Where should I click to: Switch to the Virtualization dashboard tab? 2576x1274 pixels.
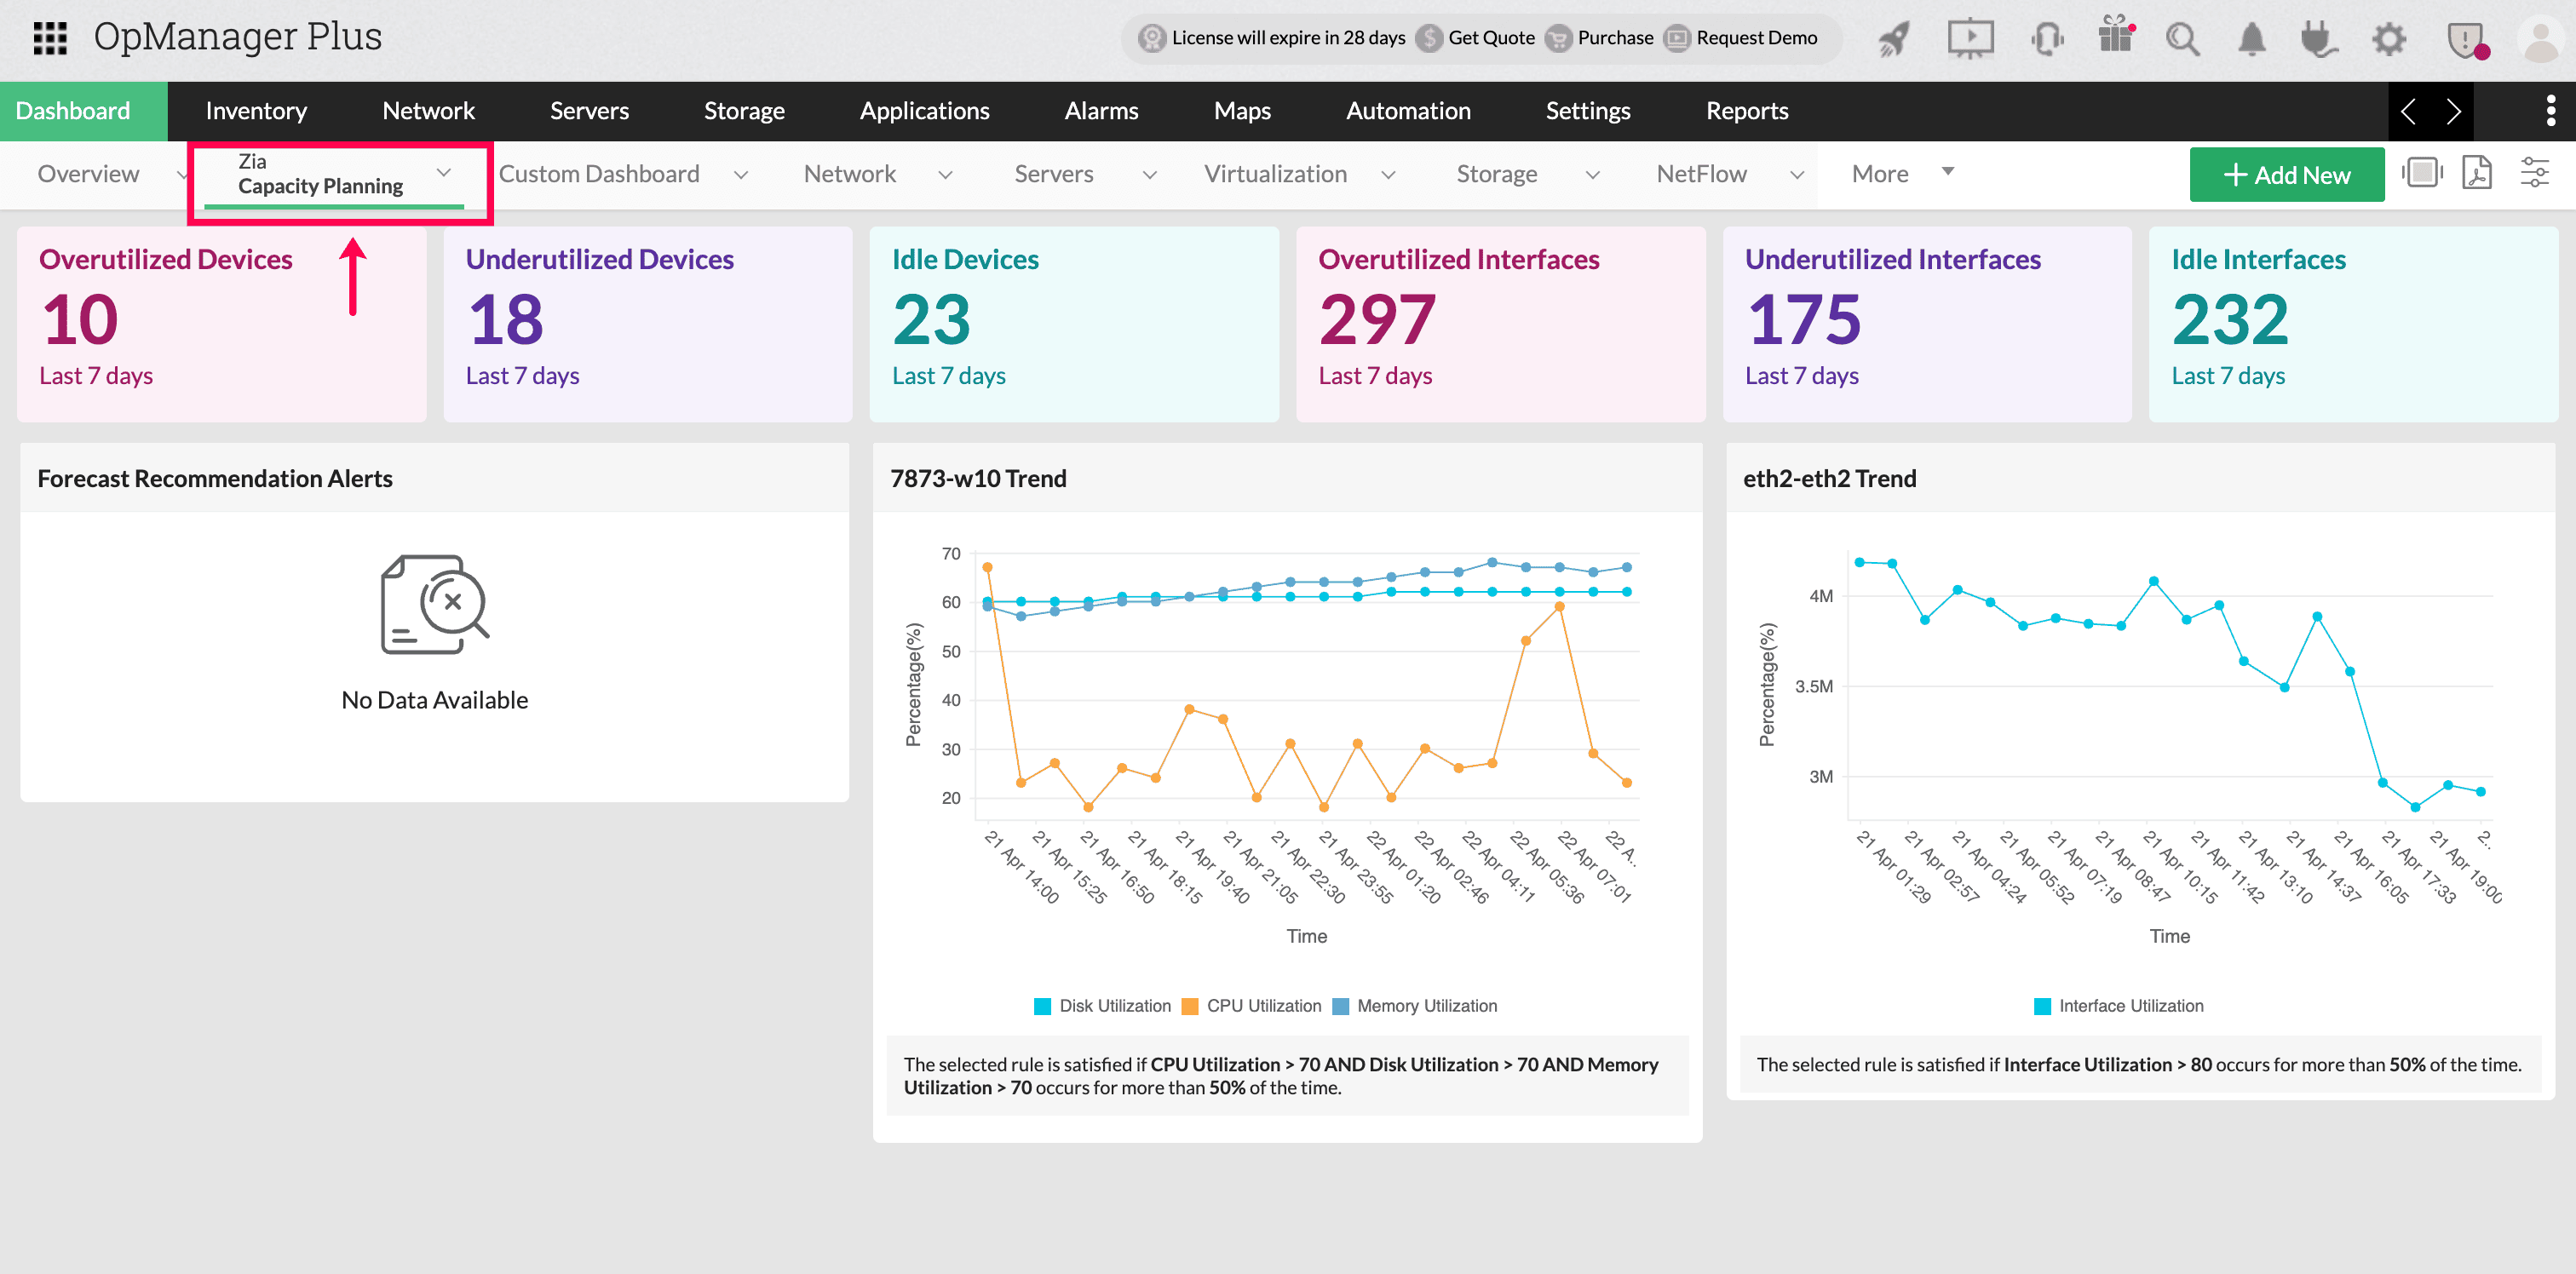click(1275, 174)
